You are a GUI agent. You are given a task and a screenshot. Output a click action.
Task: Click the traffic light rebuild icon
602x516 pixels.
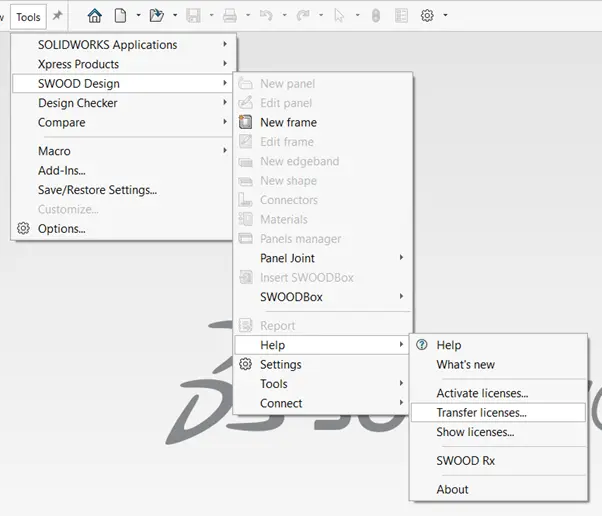(x=376, y=16)
